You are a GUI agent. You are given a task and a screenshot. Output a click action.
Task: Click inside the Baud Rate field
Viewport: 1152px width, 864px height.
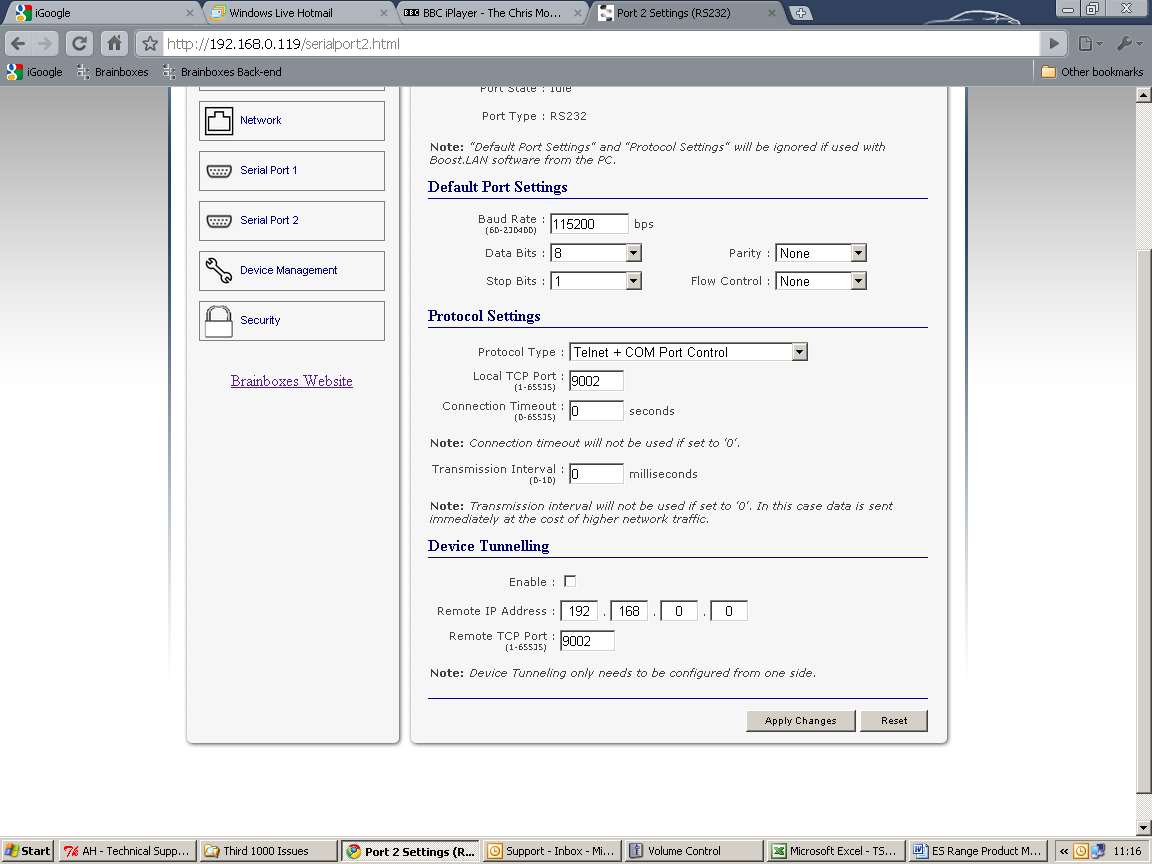click(590, 223)
